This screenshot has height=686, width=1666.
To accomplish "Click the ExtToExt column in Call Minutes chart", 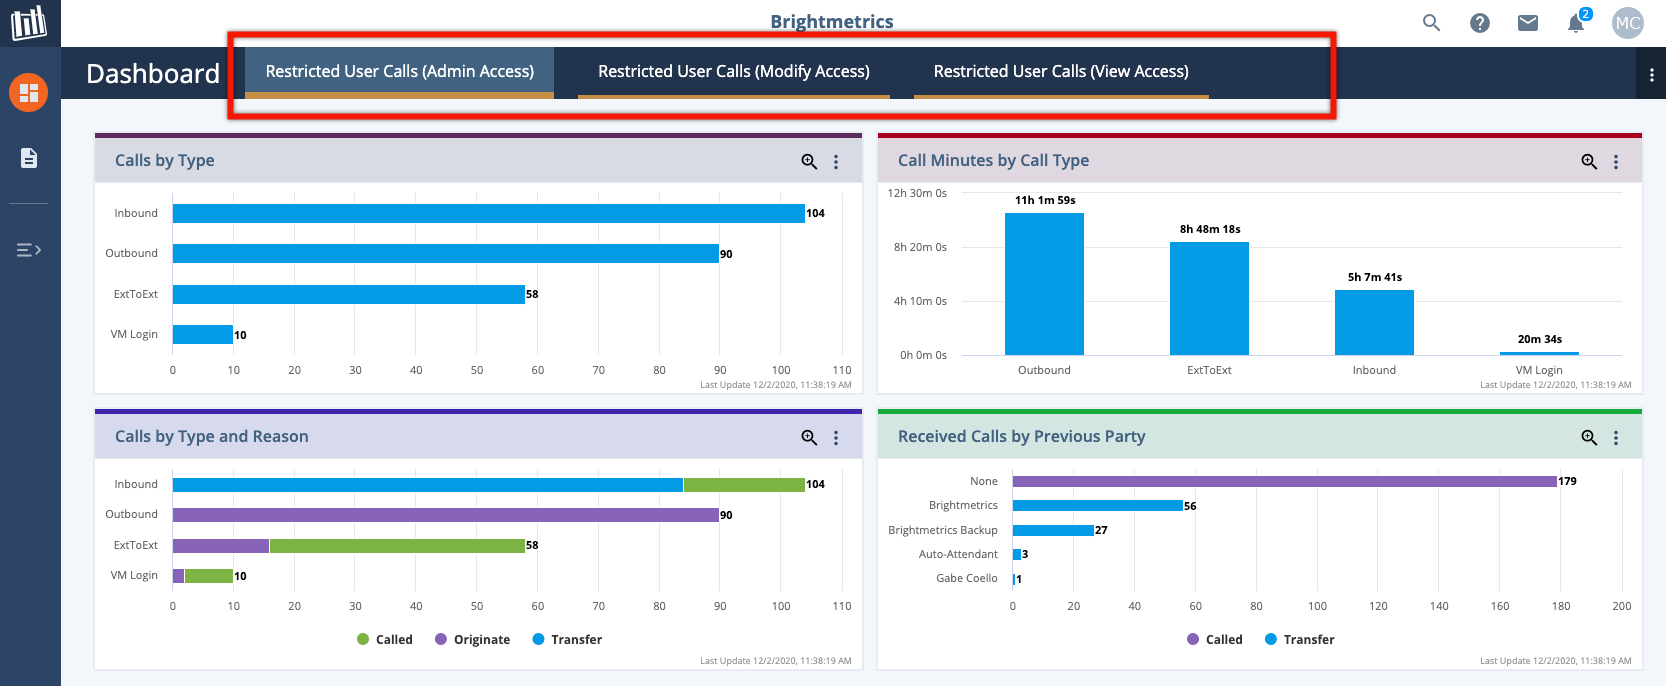I will (x=1209, y=298).
